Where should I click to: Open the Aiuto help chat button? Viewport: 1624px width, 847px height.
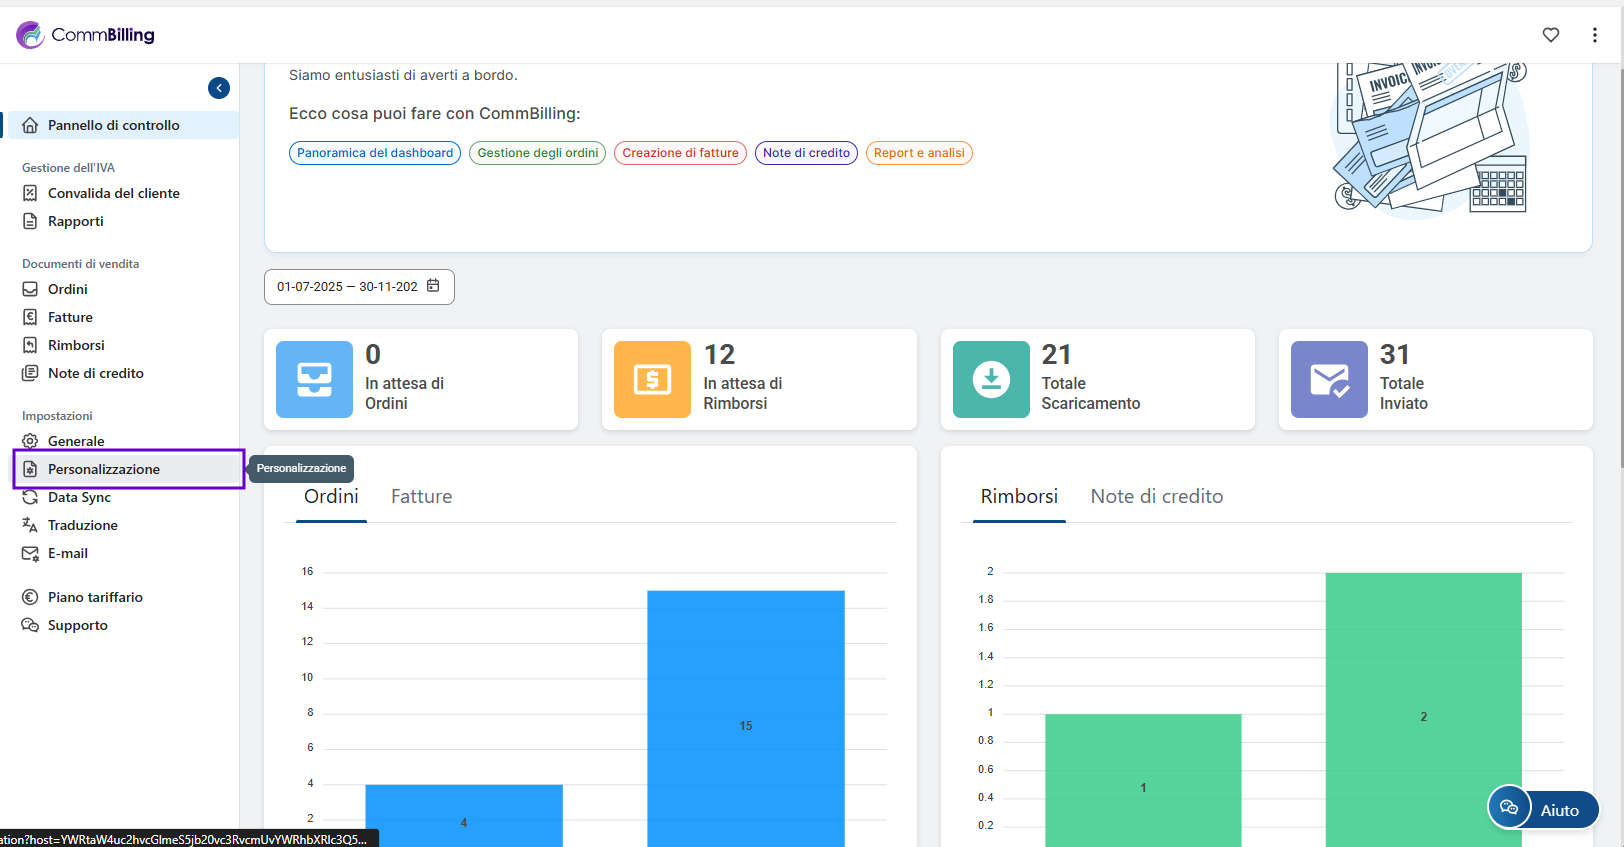[1543, 809]
